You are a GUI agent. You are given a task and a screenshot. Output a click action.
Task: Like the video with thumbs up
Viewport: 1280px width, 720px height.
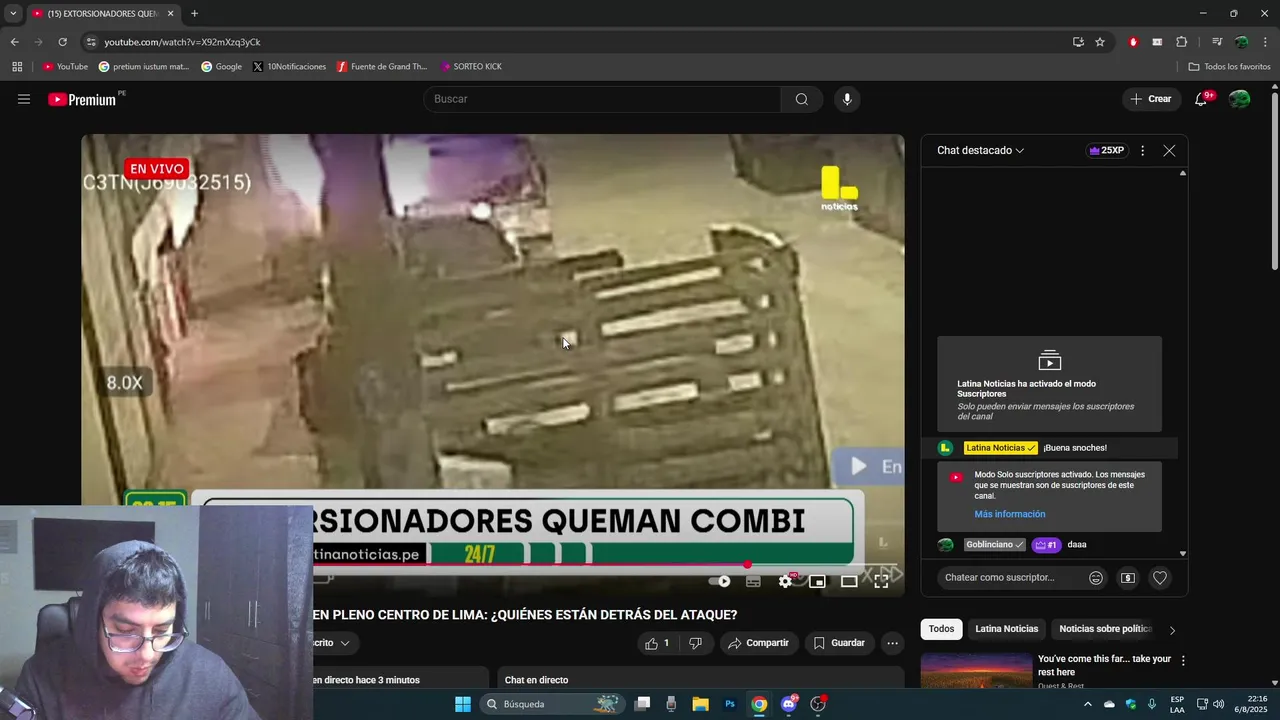(657, 643)
